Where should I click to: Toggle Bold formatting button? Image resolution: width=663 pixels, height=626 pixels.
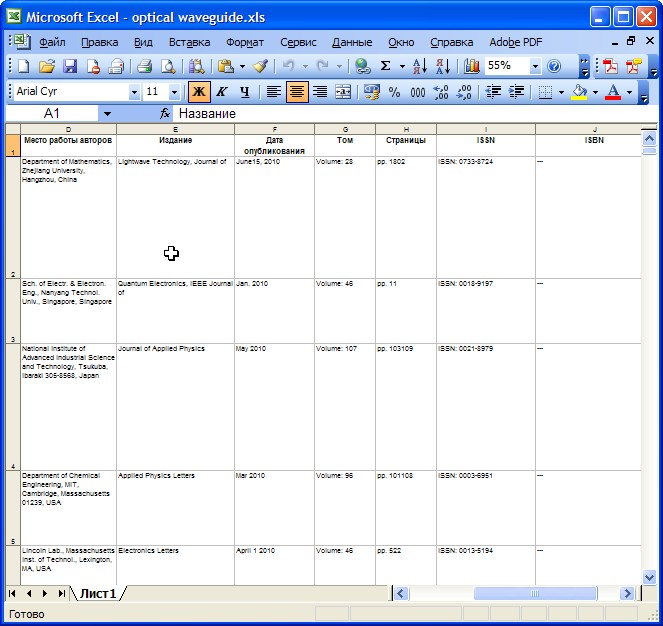coord(199,92)
